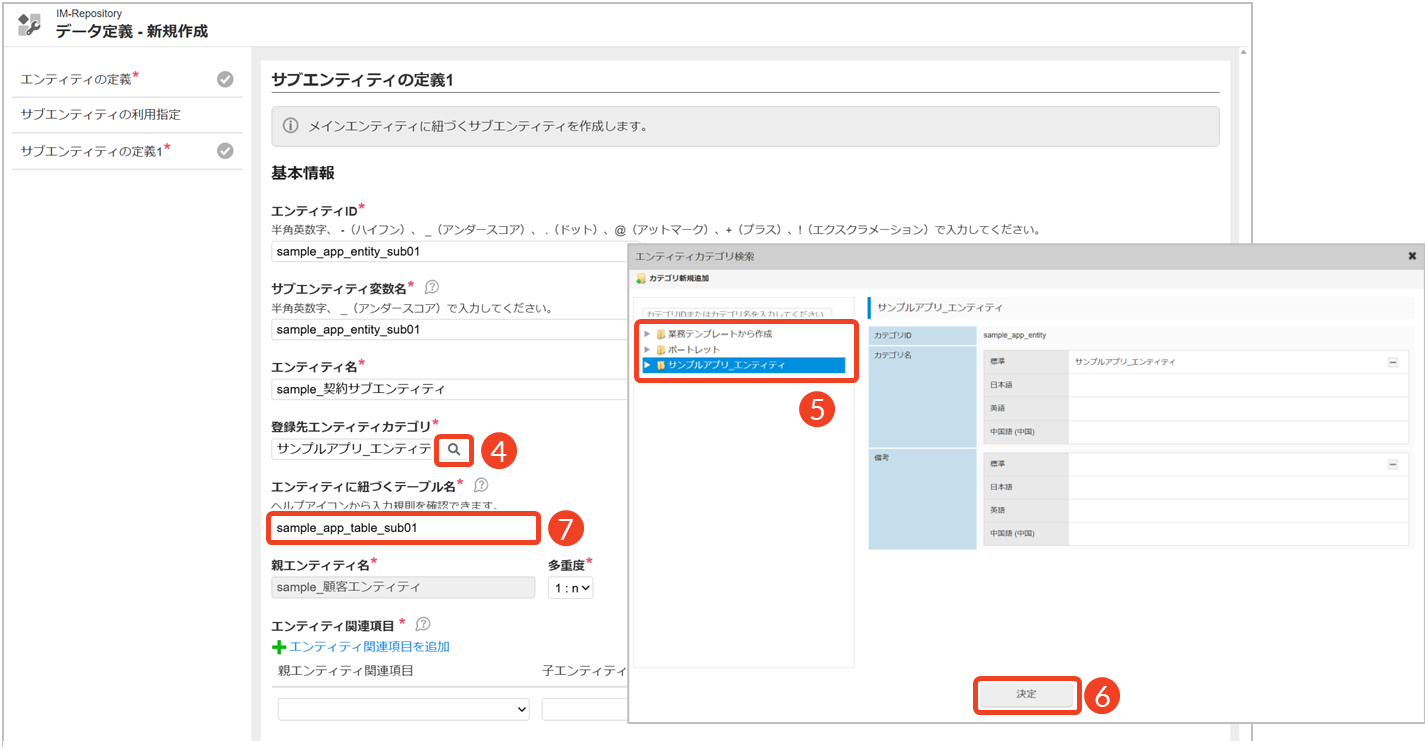Screen dimensions: 1425x750
Task: Collapse the 備考 language rows with minus button
Action: point(1392,464)
